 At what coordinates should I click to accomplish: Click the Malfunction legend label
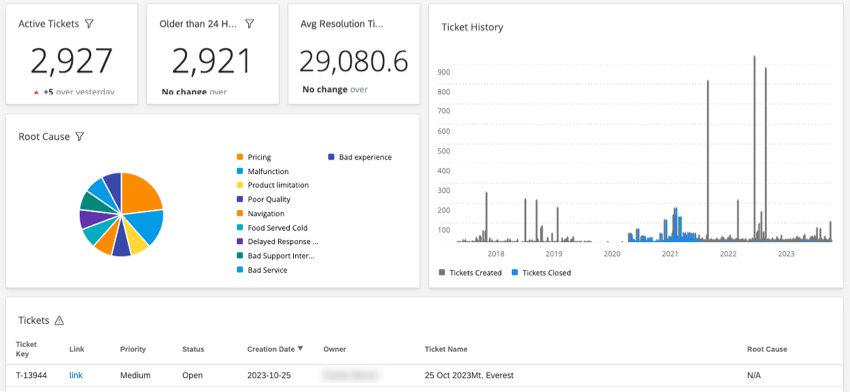268,171
